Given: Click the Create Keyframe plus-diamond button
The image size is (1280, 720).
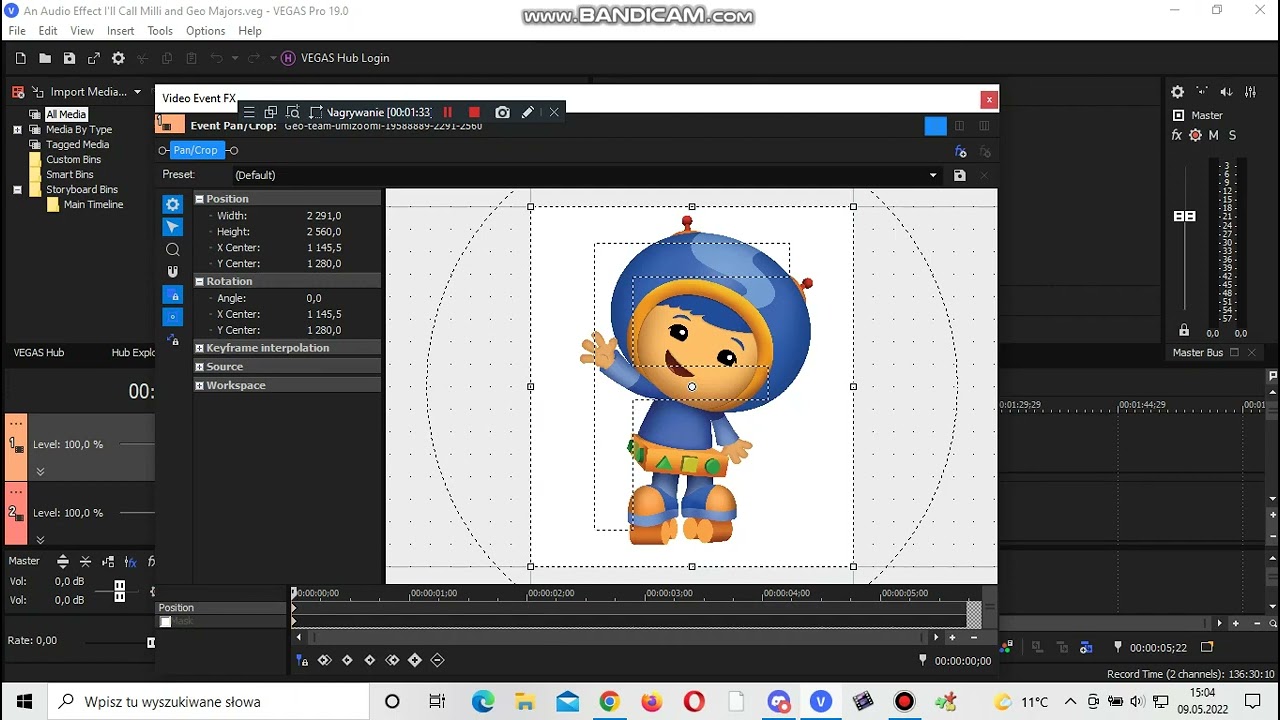Looking at the screenshot, I should [415, 661].
